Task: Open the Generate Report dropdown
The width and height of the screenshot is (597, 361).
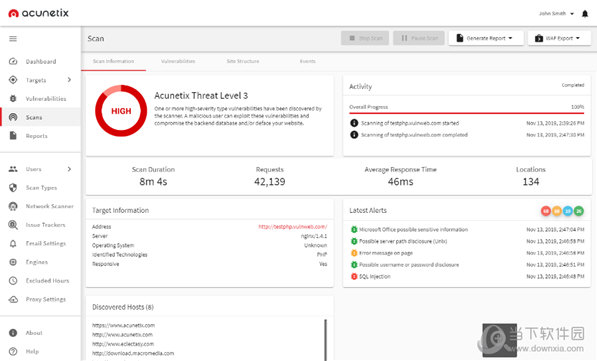Action: pyautogui.click(x=486, y=38)
